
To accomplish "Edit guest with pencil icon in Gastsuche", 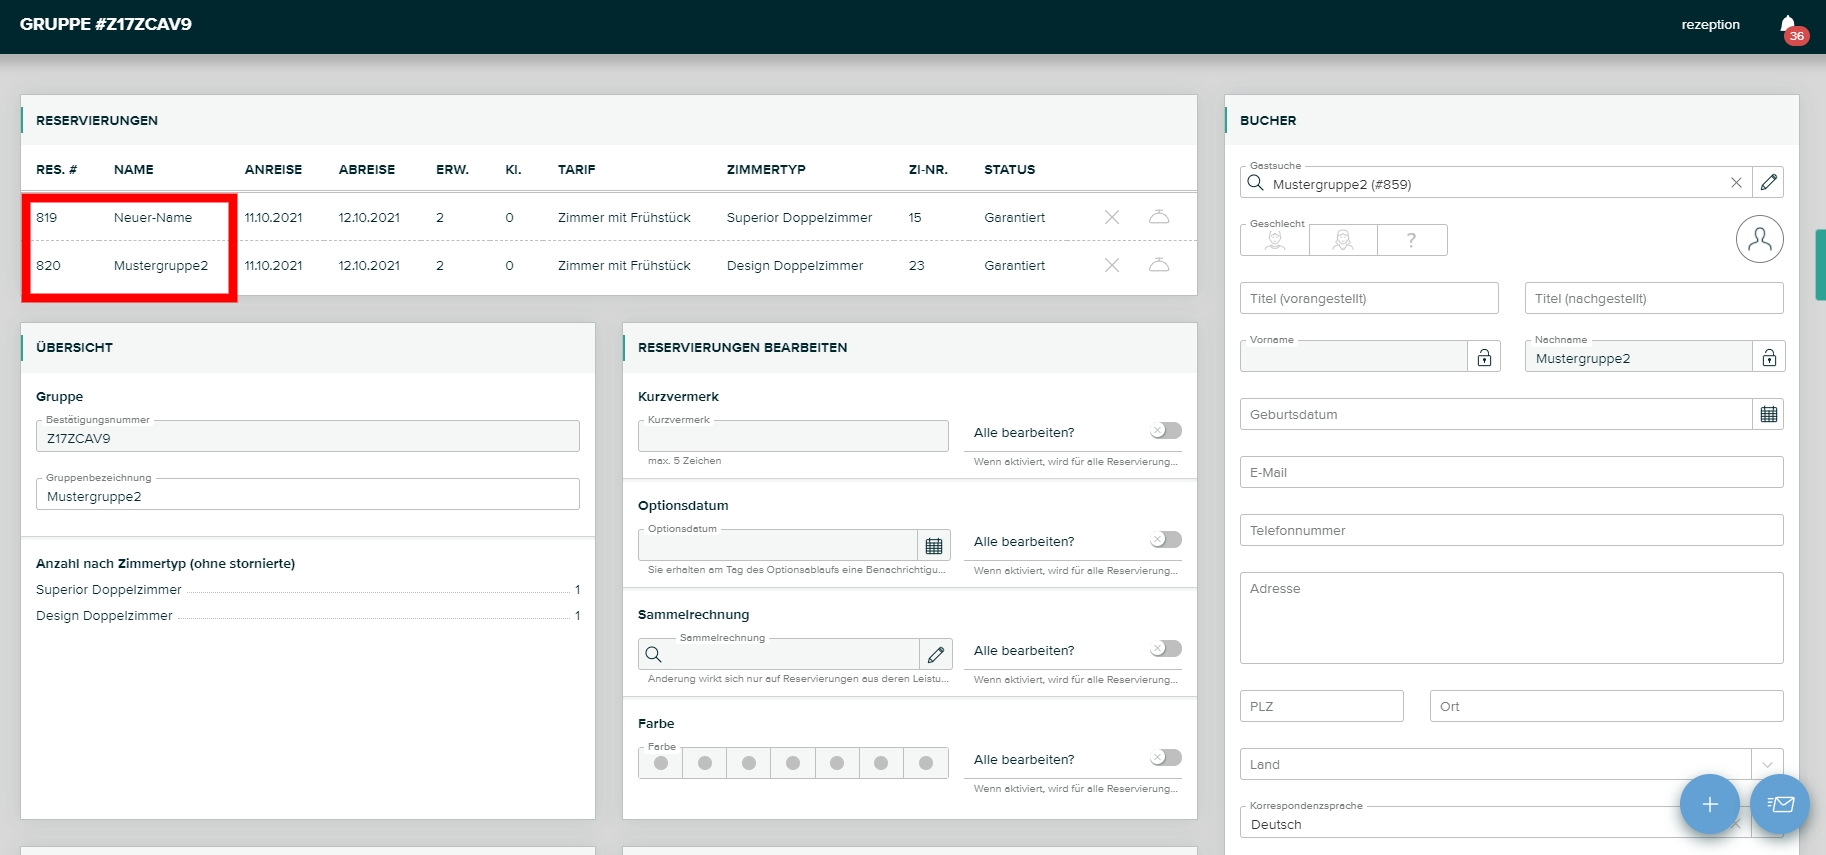I will (x=1768, y=183).
